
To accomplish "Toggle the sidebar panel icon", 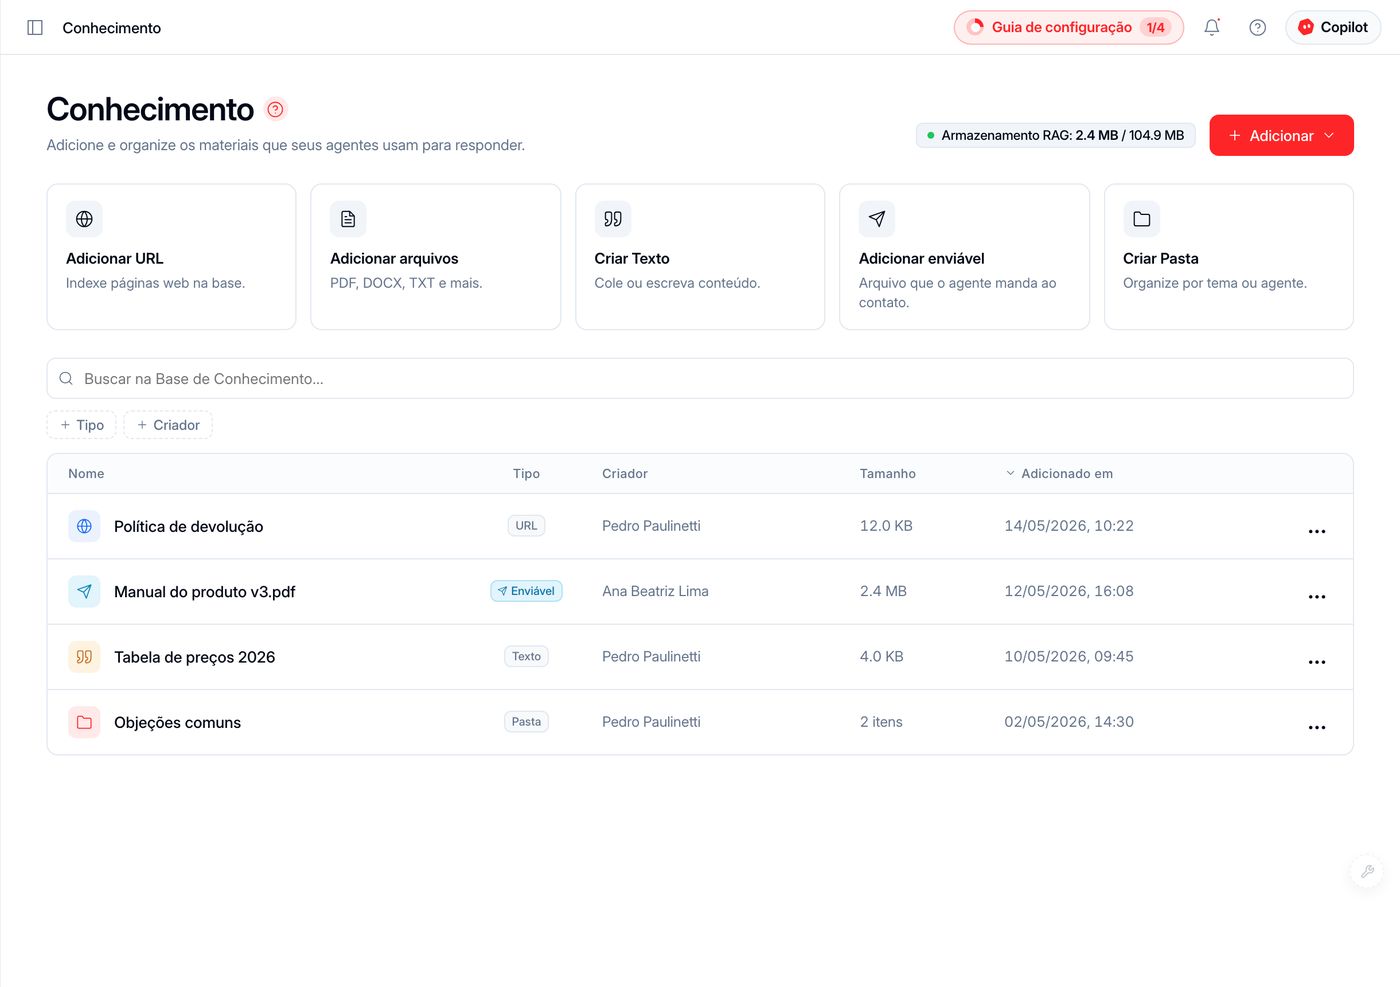I will pyautogui.click(x=35, y=28).
